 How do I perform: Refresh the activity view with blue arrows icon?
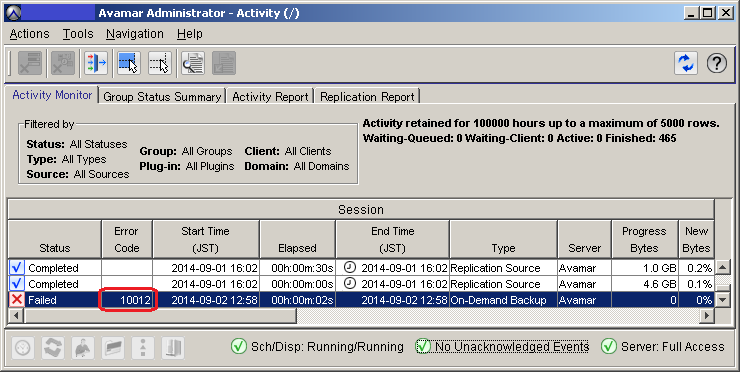click(686, 63)
